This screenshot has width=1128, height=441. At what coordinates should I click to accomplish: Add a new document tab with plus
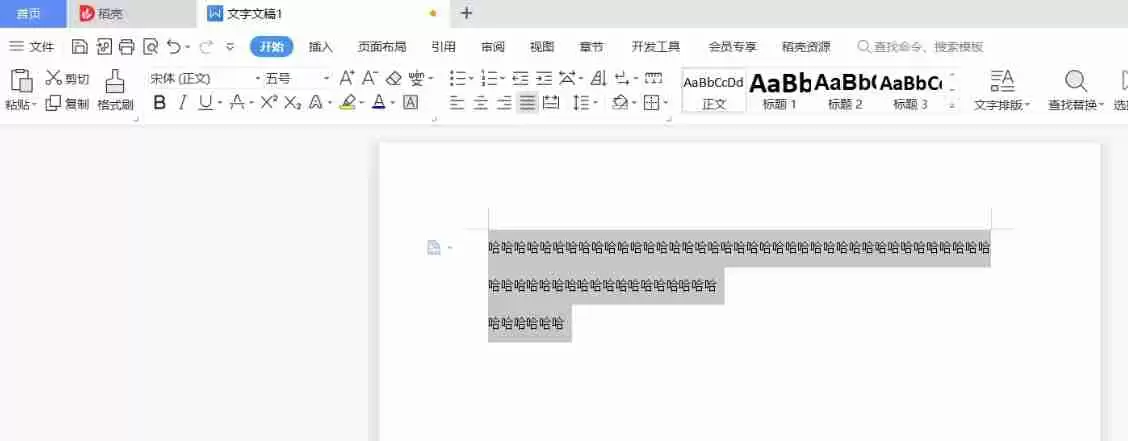pyautogui.click(x=466, y=13)
